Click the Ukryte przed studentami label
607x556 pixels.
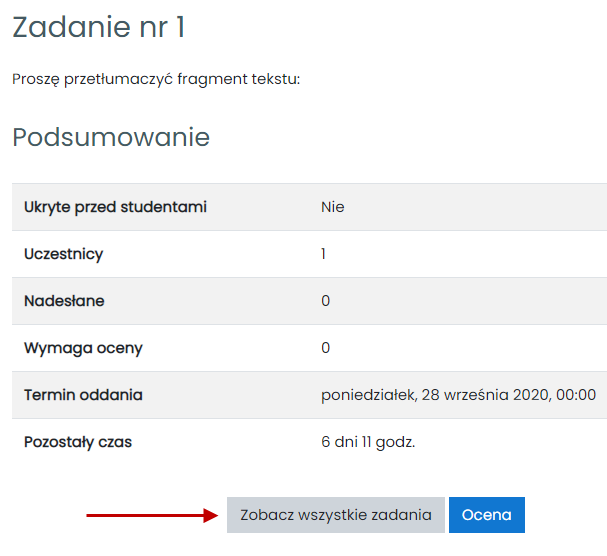[115, 207]
